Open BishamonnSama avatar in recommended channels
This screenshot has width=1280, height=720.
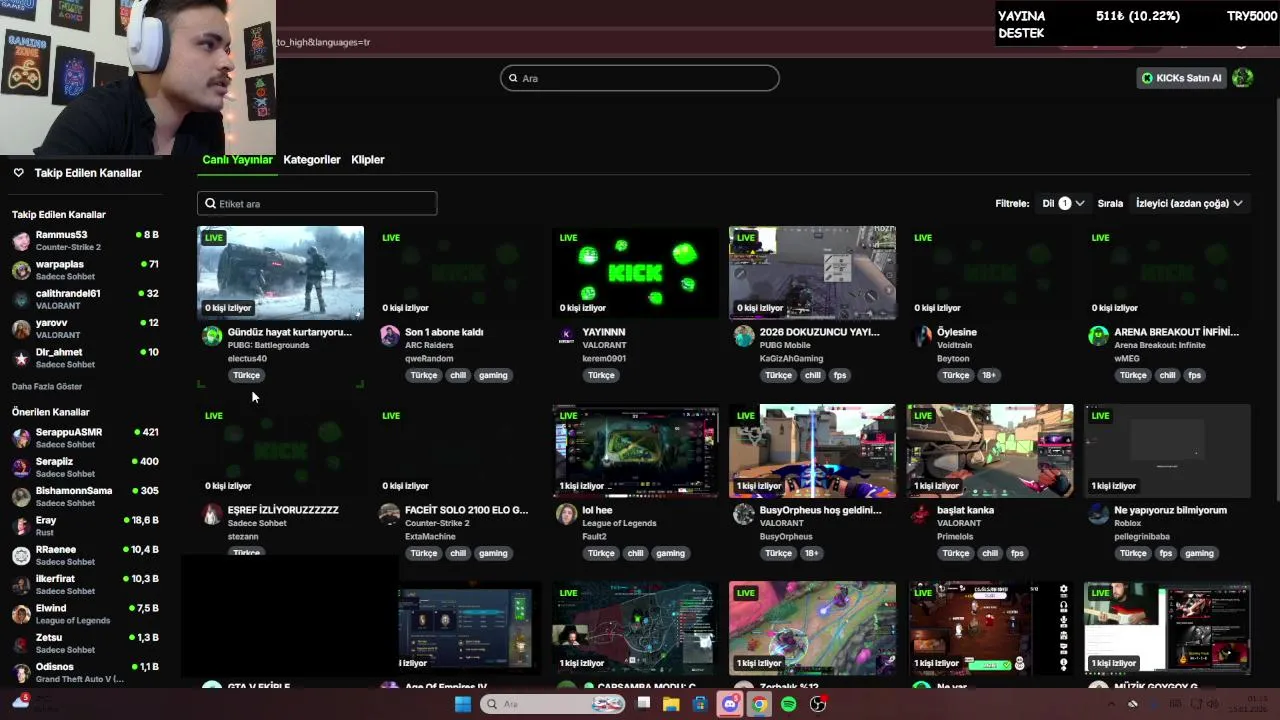[x=21, y=497]
